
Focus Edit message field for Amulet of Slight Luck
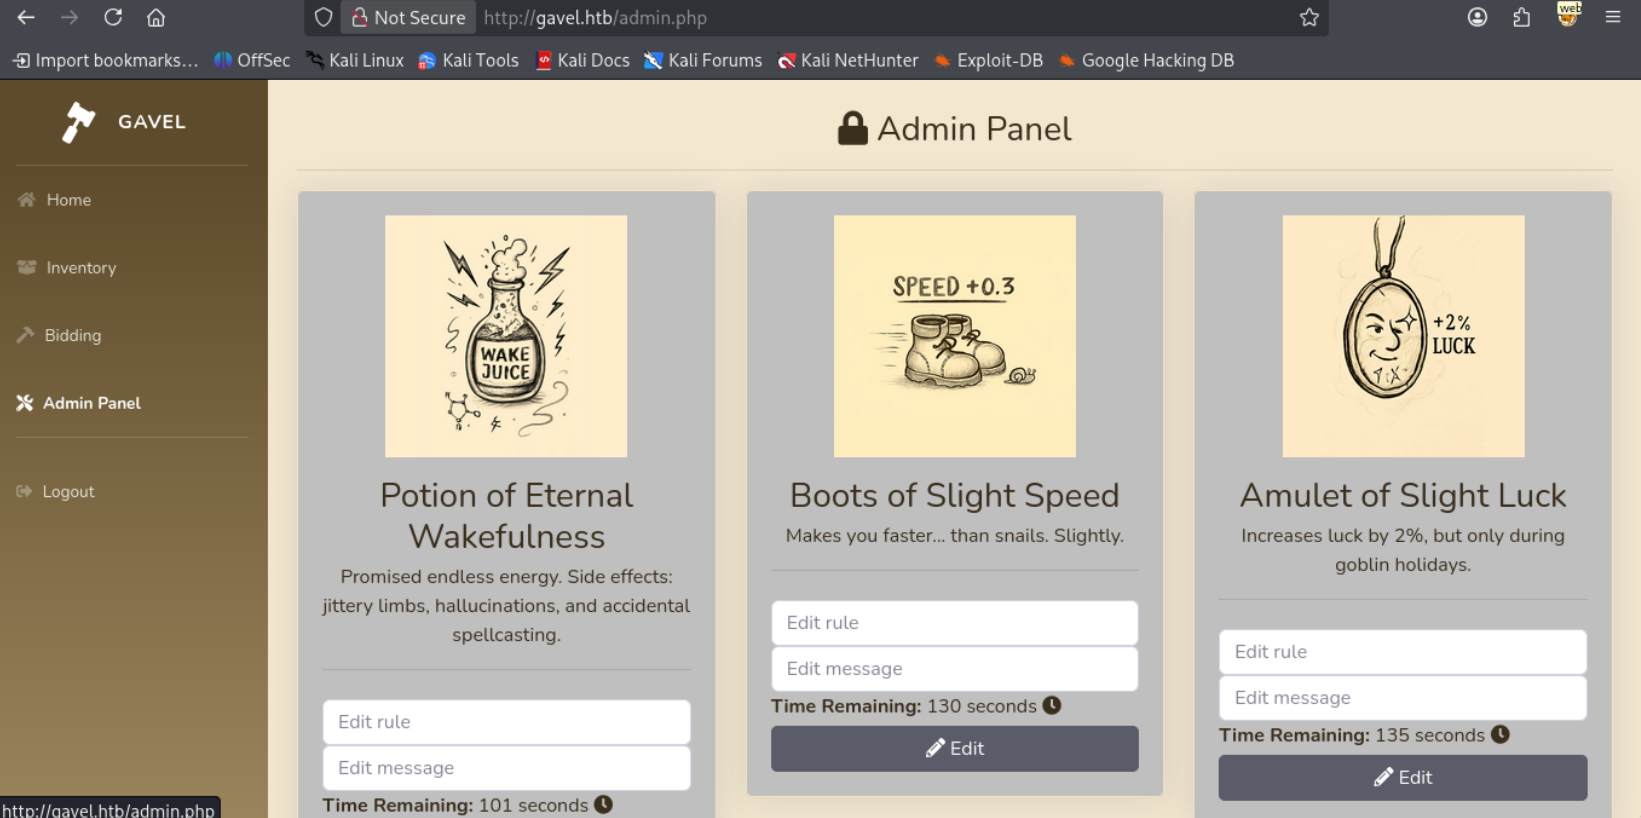tap(1402, 698)
